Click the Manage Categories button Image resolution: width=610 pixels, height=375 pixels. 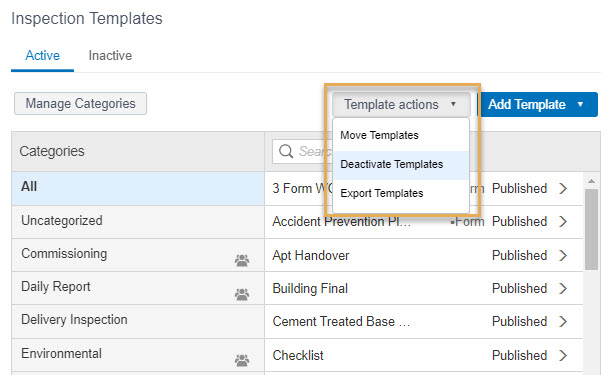click(81, 103)
